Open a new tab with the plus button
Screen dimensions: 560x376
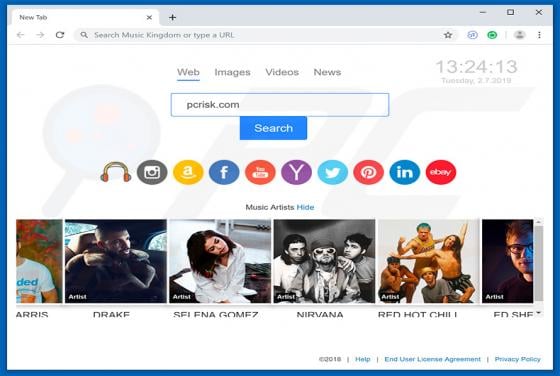click(172, 17)
